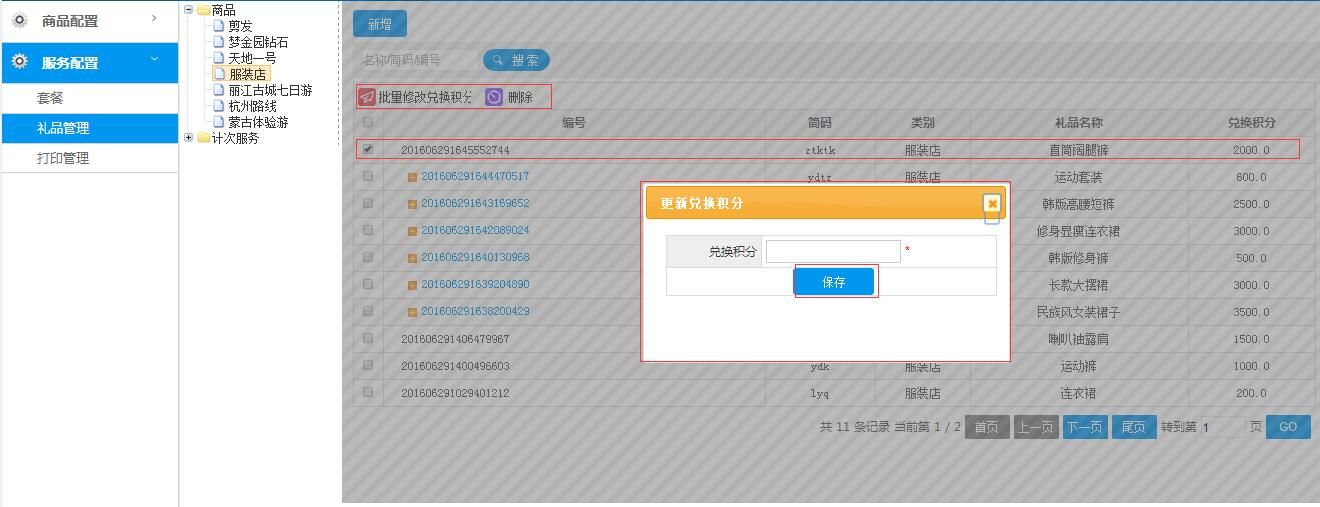Click the GO page jump button
This screenshot has width=1320, height=507.
(1288, 427)
